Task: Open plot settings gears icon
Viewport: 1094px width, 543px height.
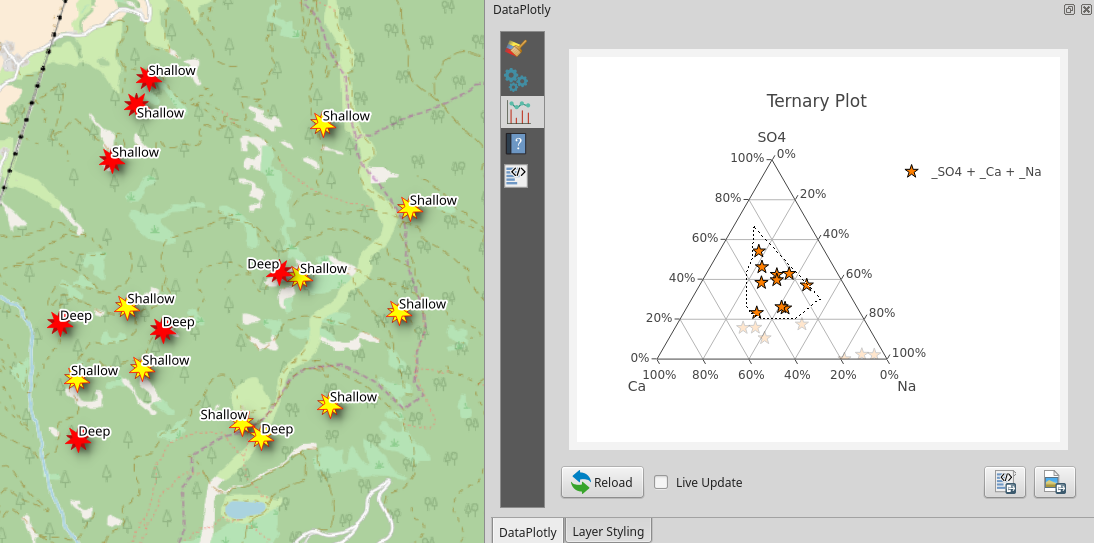Action: click(x=516, y=80)
